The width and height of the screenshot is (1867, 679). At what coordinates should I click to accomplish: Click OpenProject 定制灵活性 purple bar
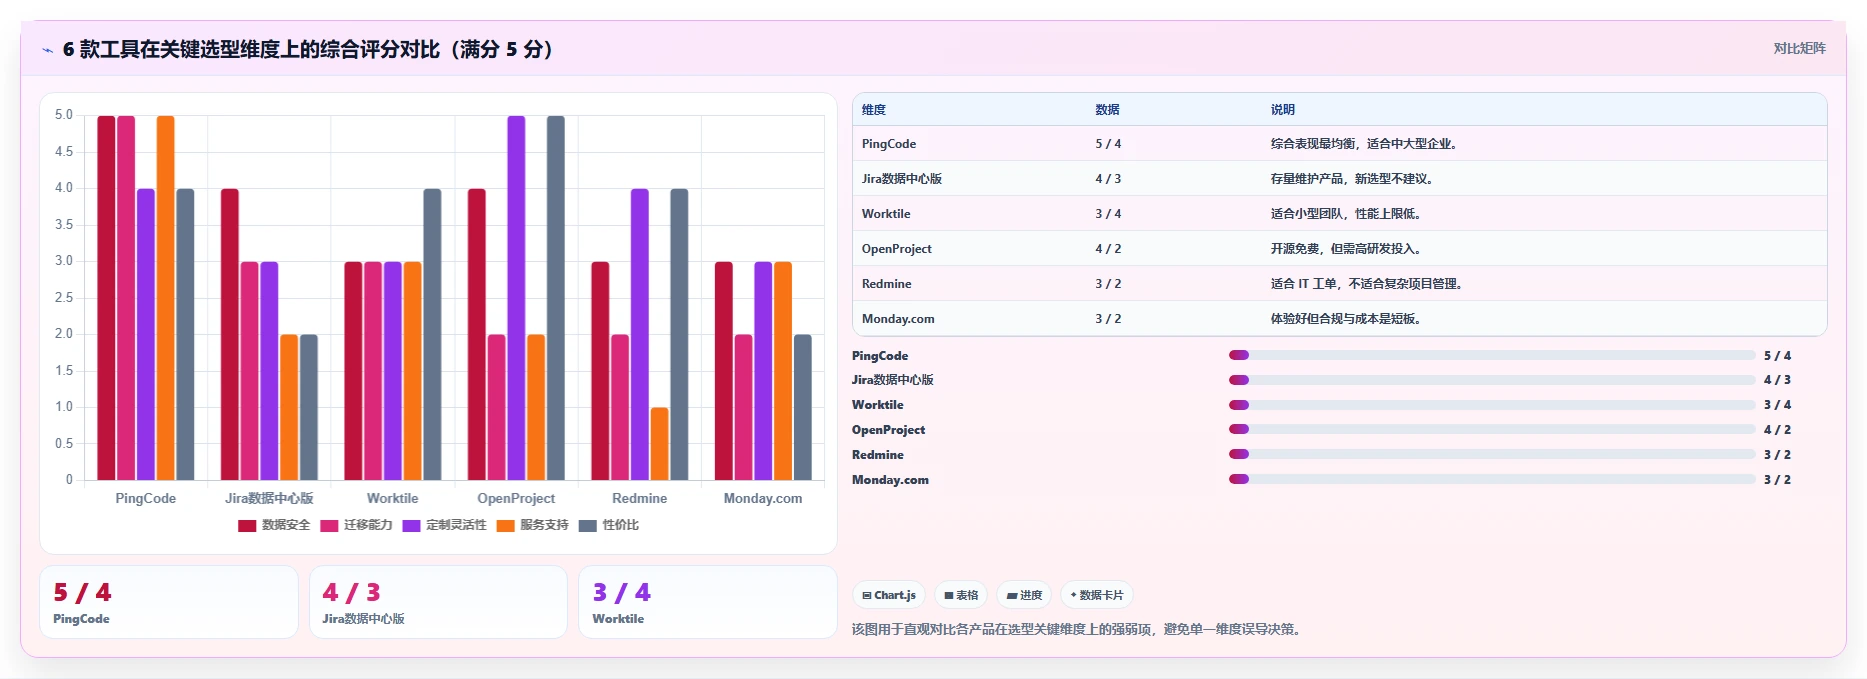[516, 298]
